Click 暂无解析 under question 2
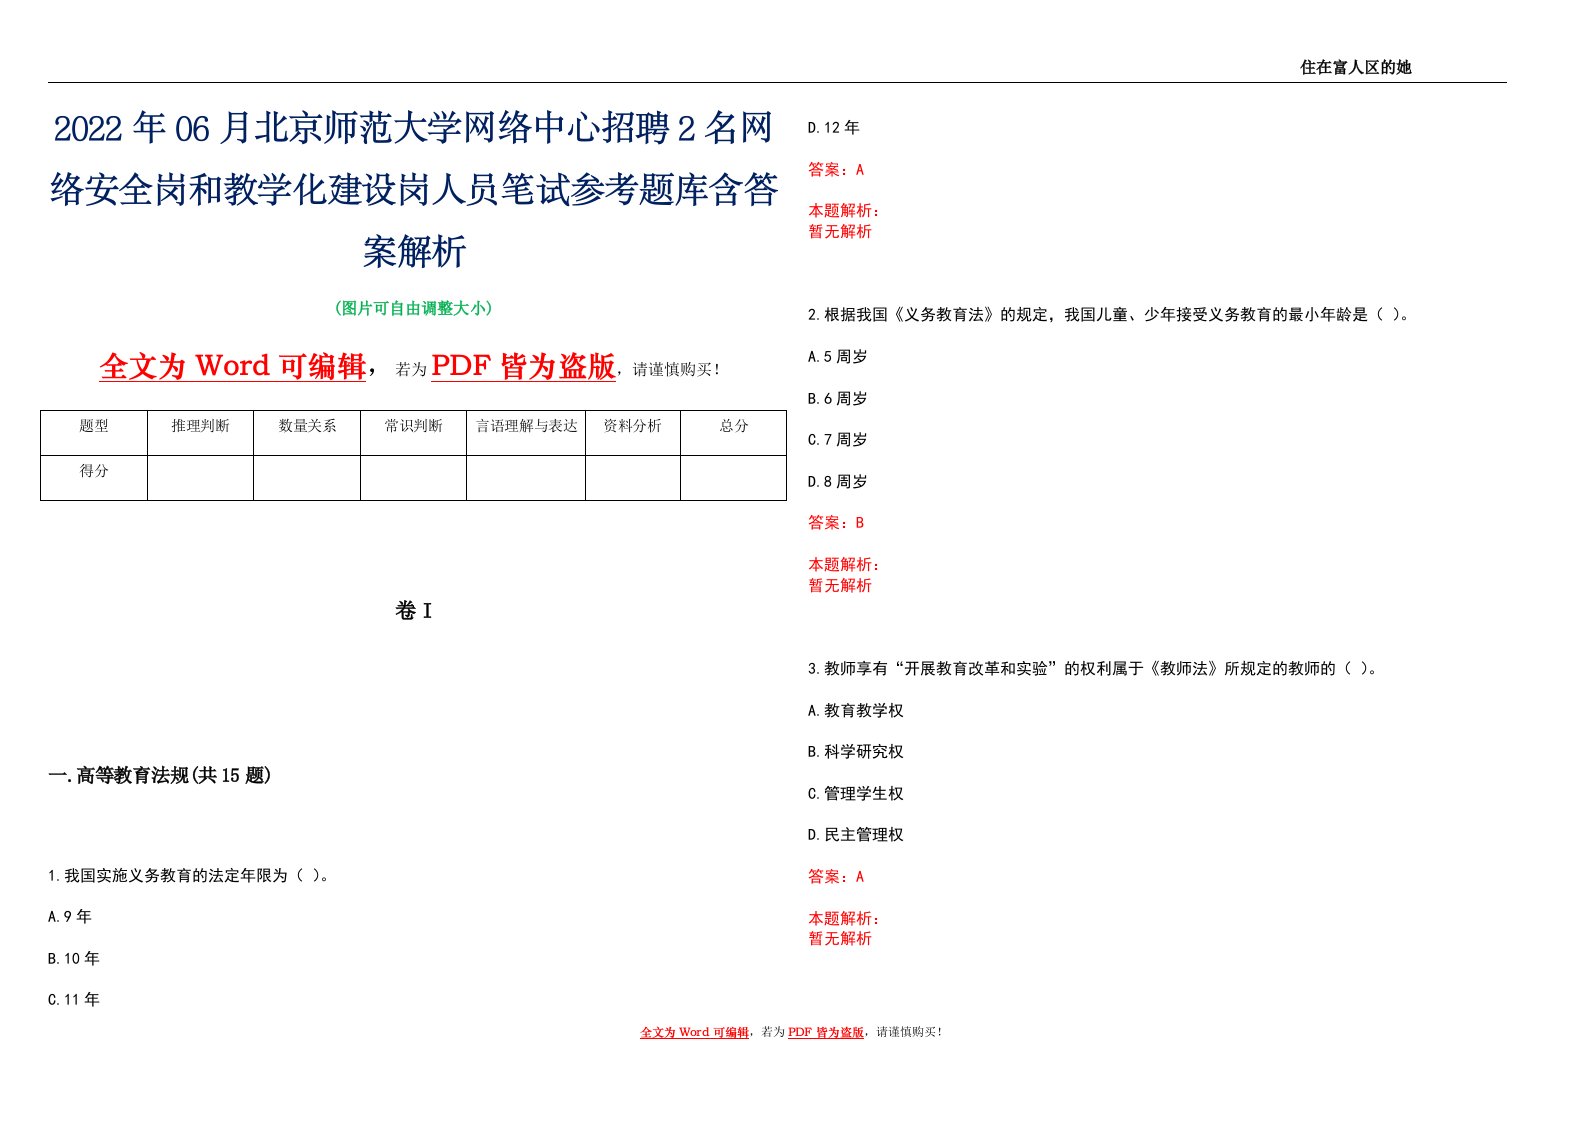The height and width of the screenshot is (1122, 1587). (840, 585)
